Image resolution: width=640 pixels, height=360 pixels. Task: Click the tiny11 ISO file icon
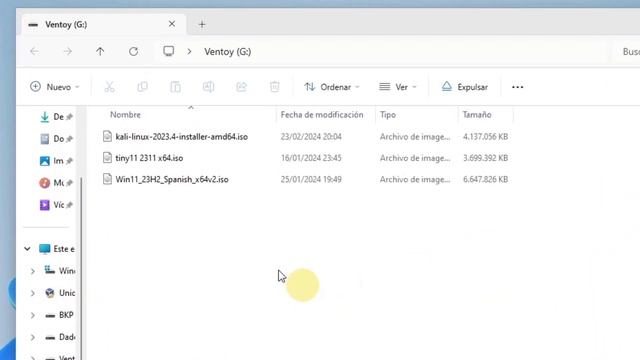tap(107, 158)
